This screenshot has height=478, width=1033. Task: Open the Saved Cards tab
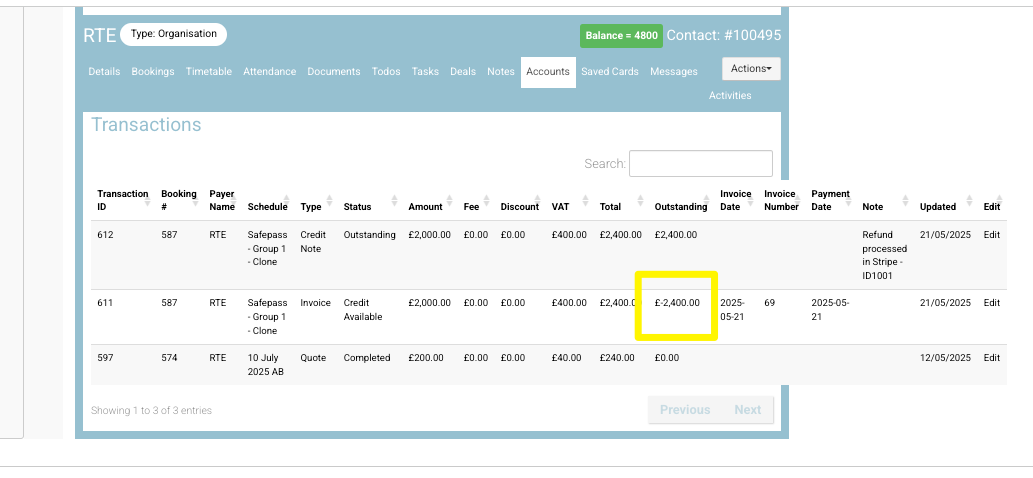click(x=610, y=72)
